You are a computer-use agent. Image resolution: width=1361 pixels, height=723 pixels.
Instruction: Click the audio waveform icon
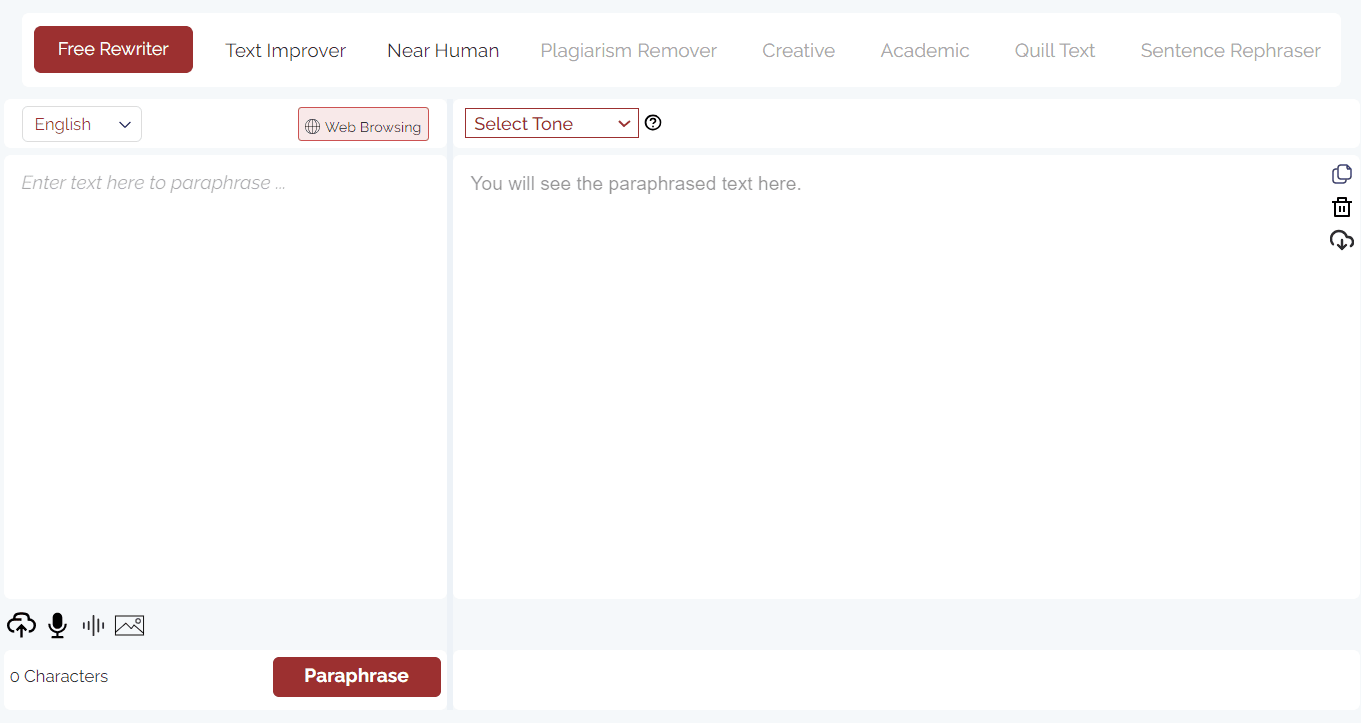(92, 624)
